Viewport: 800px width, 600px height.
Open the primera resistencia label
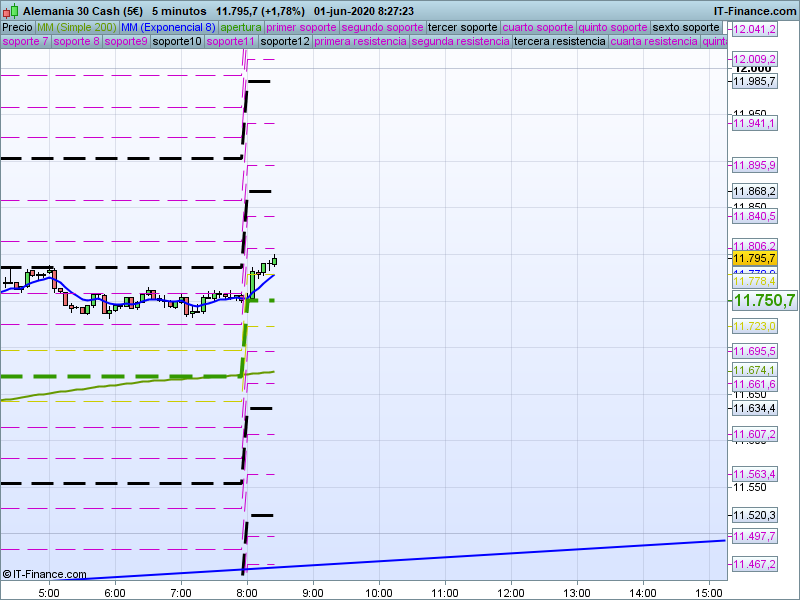click(x=360, y=42)
